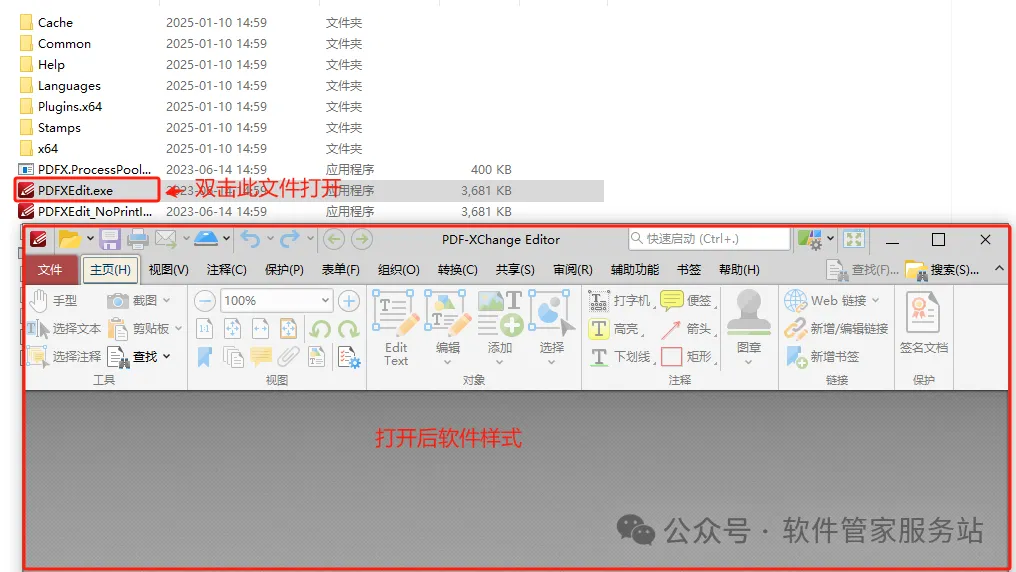Go to next view with right arrow
The height and width of the screenshot is (572, 1016).
(x=362, y=239)
